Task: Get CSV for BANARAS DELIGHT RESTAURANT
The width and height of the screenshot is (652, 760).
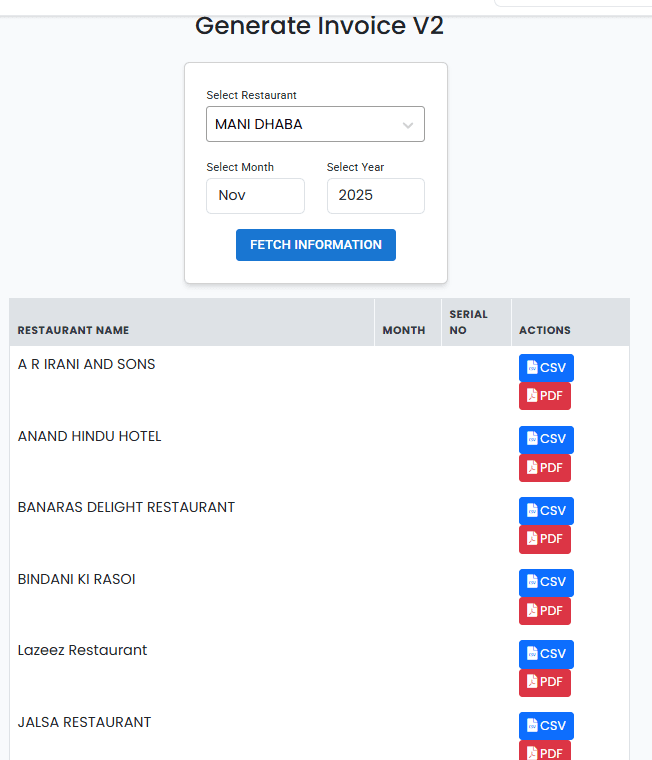Action: (x=546, y=511)
